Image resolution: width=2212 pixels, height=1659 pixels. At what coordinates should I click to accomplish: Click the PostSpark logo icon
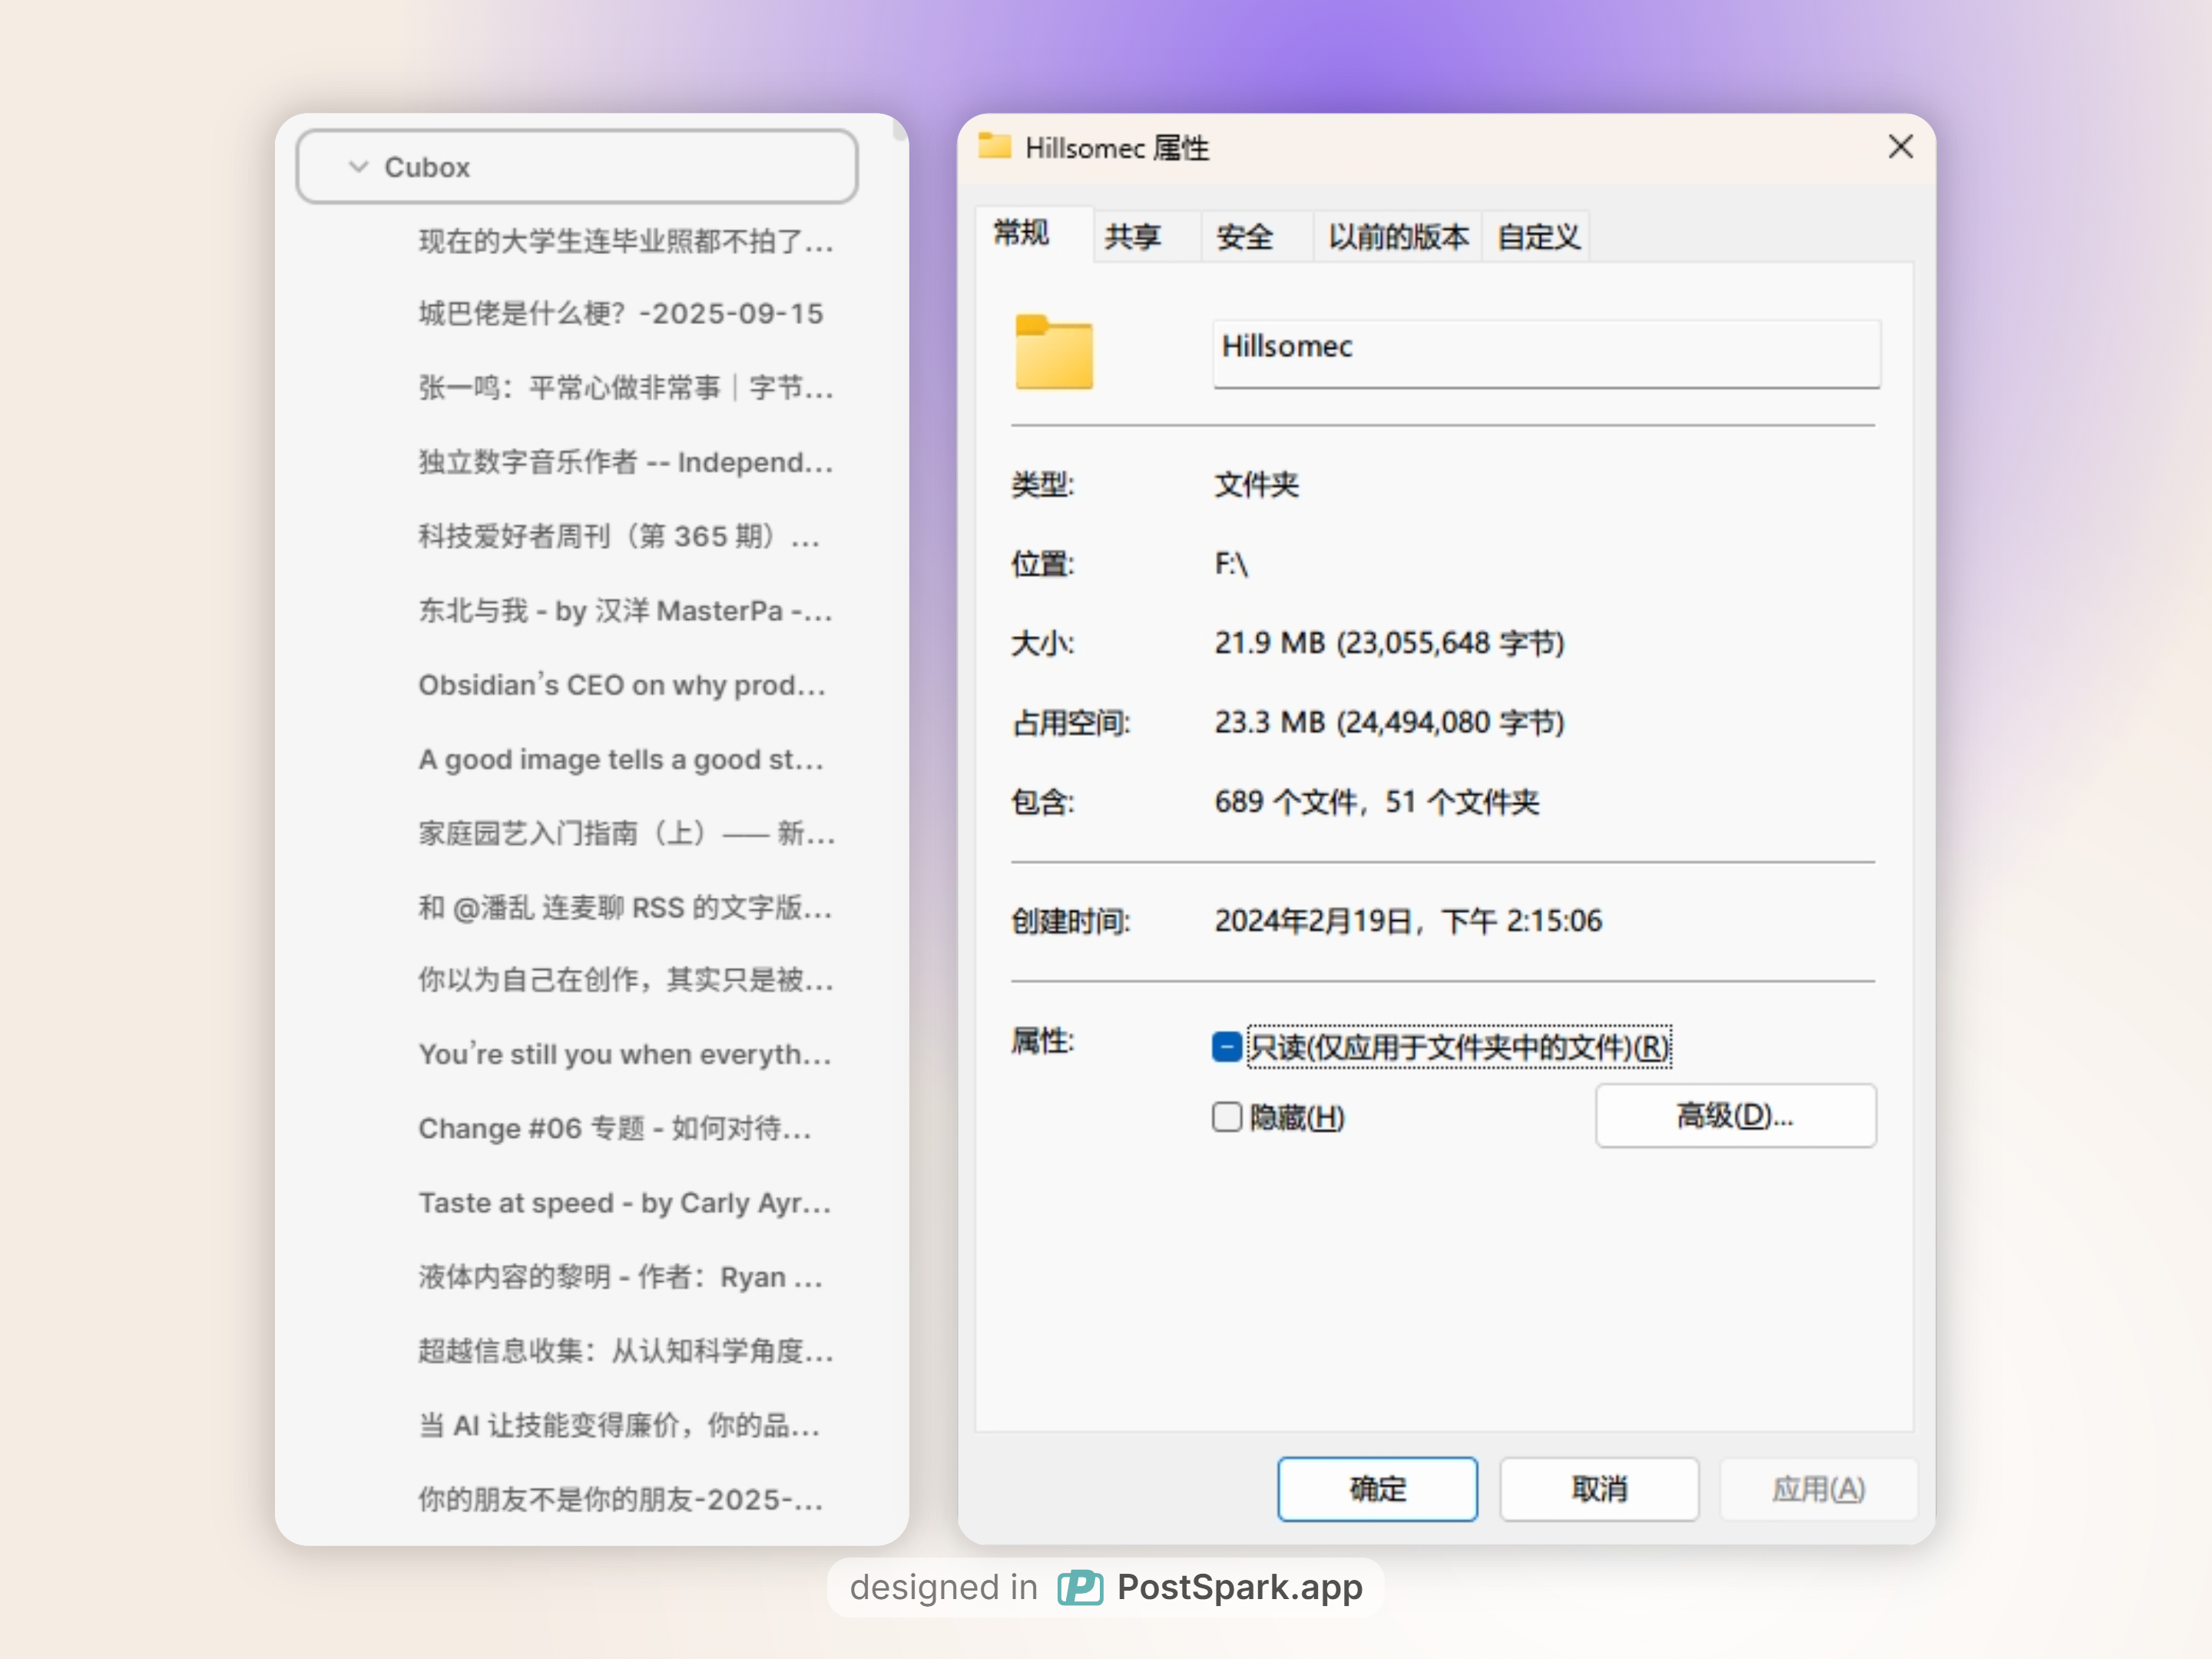[1080, 1587]
